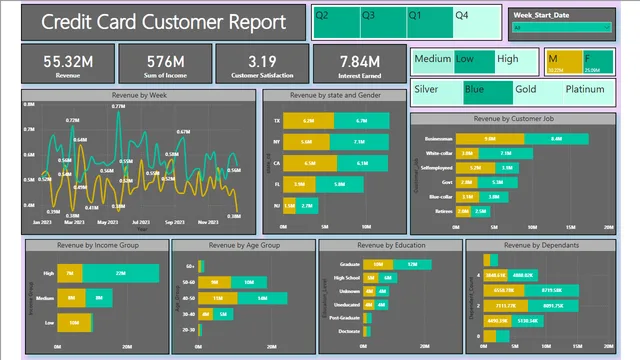Click the Jul 2023 axis label

tap(141, 222)
